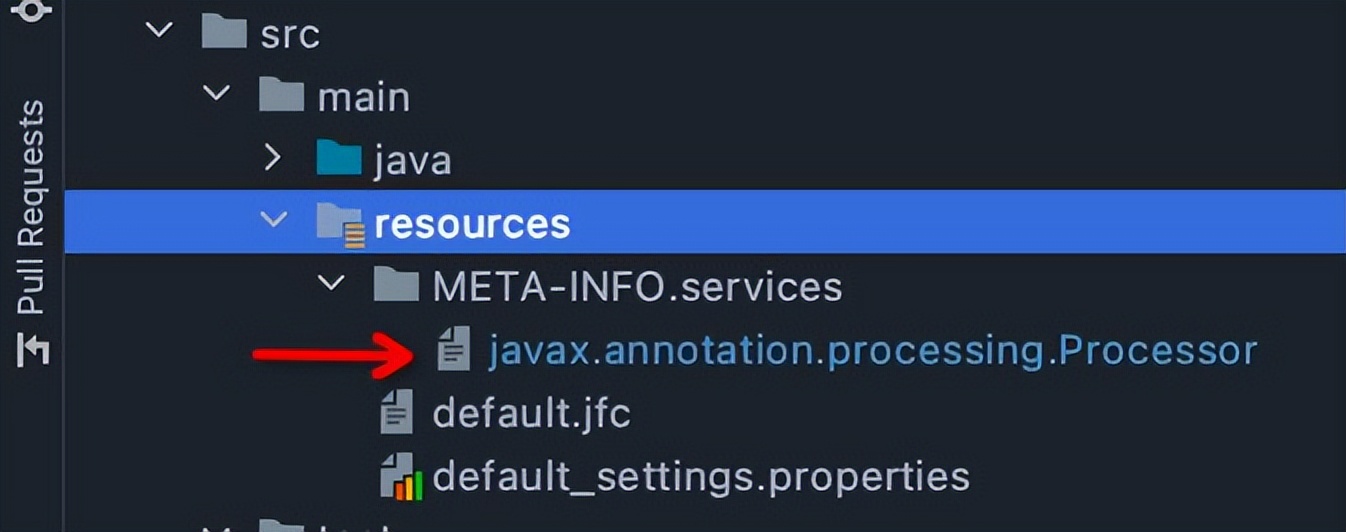Click the Pull Requests arrow icon in sidebar

(x=33, y=348)
